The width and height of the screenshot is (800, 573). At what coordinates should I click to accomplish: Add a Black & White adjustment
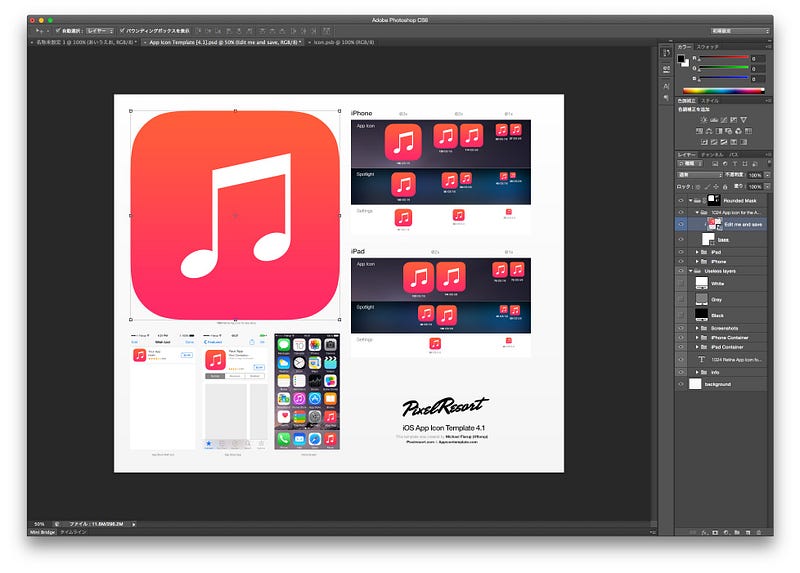[x=719, y=131]
